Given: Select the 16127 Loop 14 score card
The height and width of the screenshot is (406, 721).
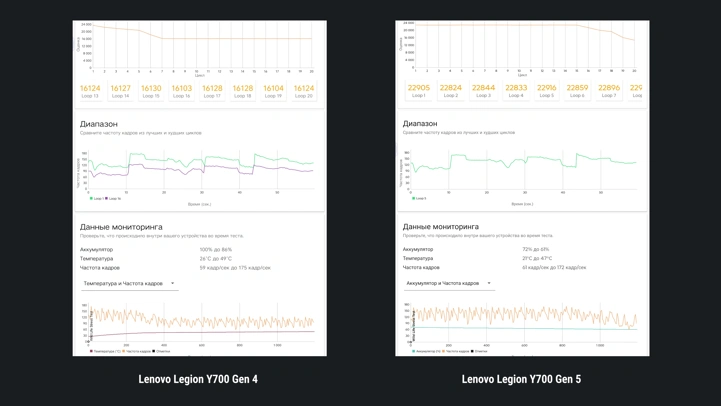Looking at the screenshot, I should click(x=120, y=91).
